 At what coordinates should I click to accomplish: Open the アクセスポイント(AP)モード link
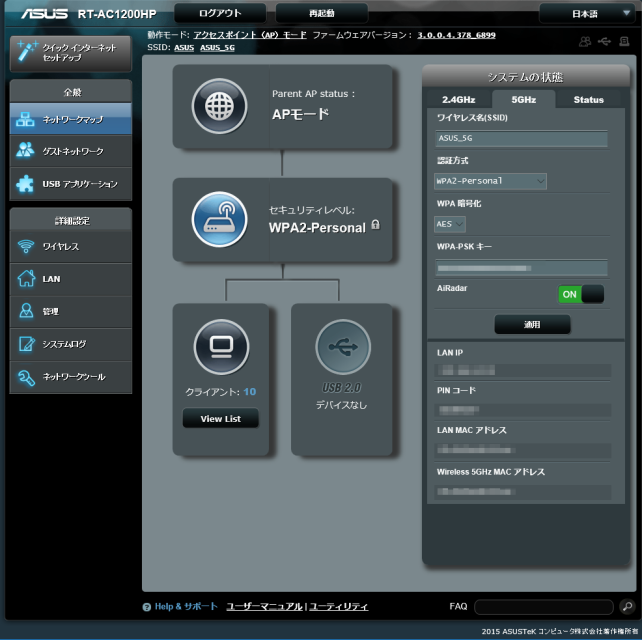click(x=250, y=35)
